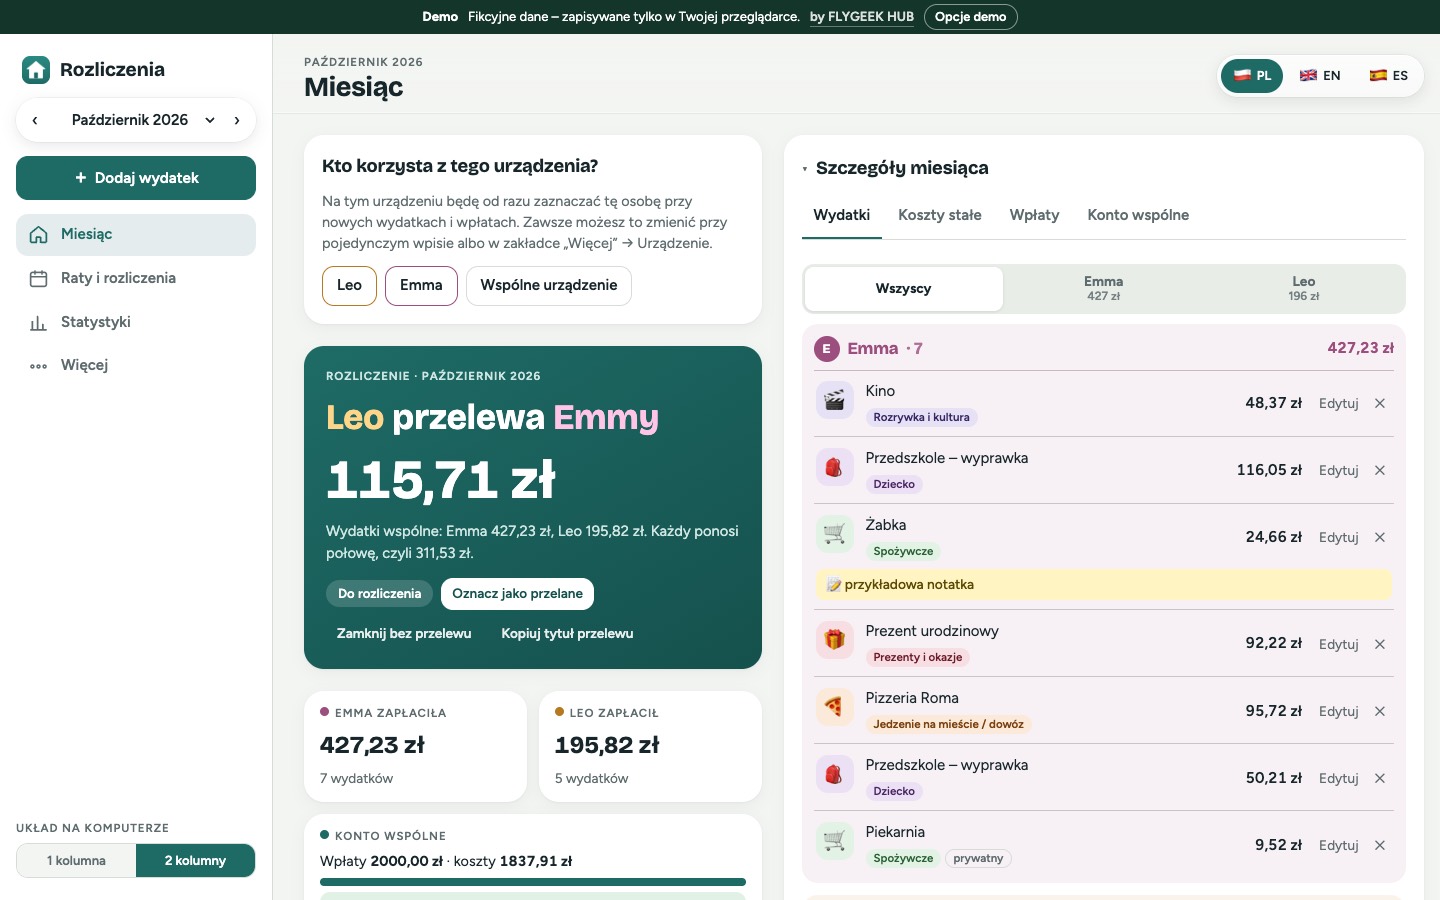Open Raty i rozliczenia page
The height and width of the screenshot is (900, 1440).
click(x=136, y=278)
